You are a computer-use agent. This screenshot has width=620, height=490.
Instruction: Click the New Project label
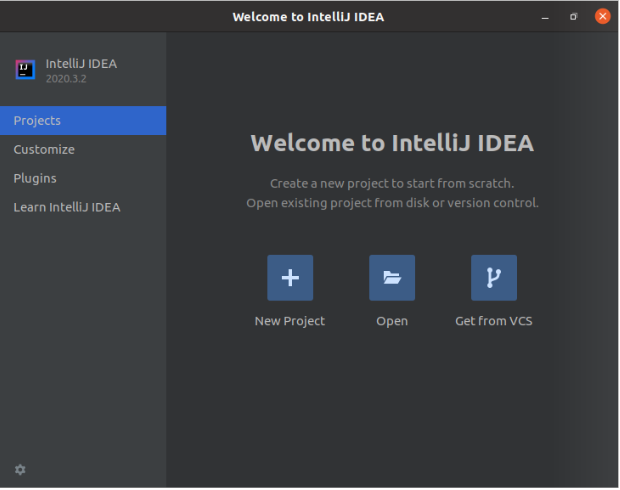click(x=290, y=322)
